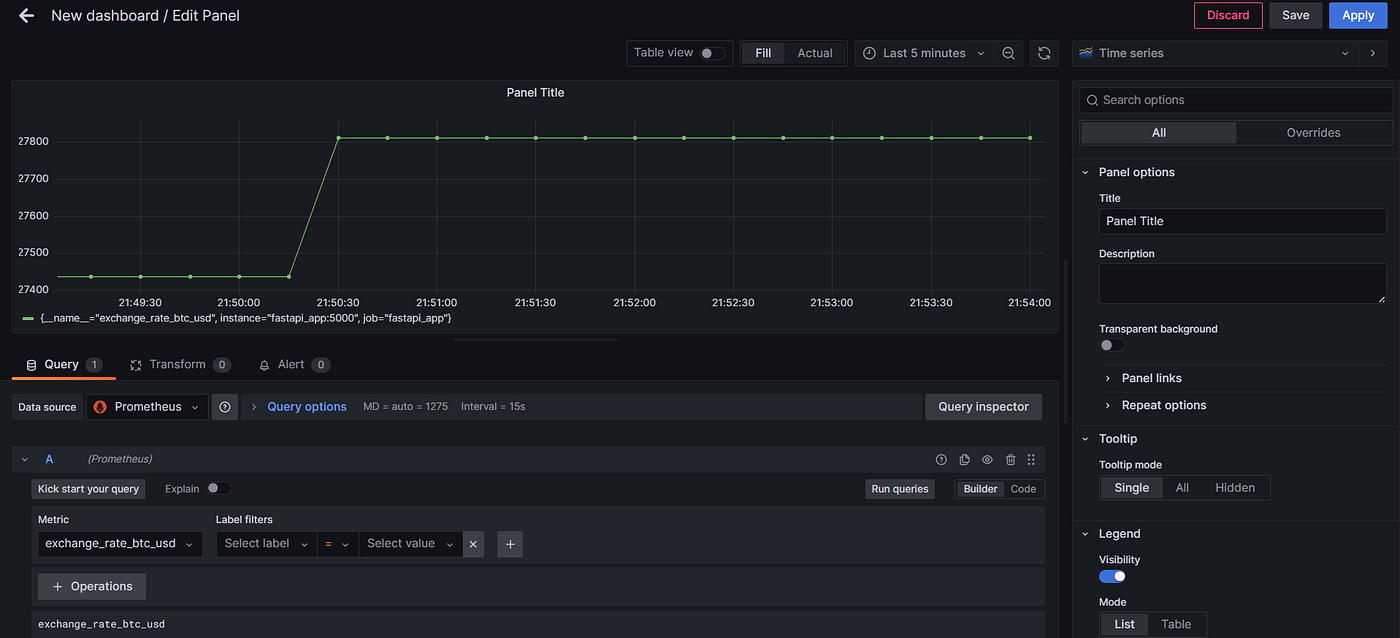The width and height of the screenshot is (1400, 638).
Task: Open the Query tab
Action: pos(64,365)
